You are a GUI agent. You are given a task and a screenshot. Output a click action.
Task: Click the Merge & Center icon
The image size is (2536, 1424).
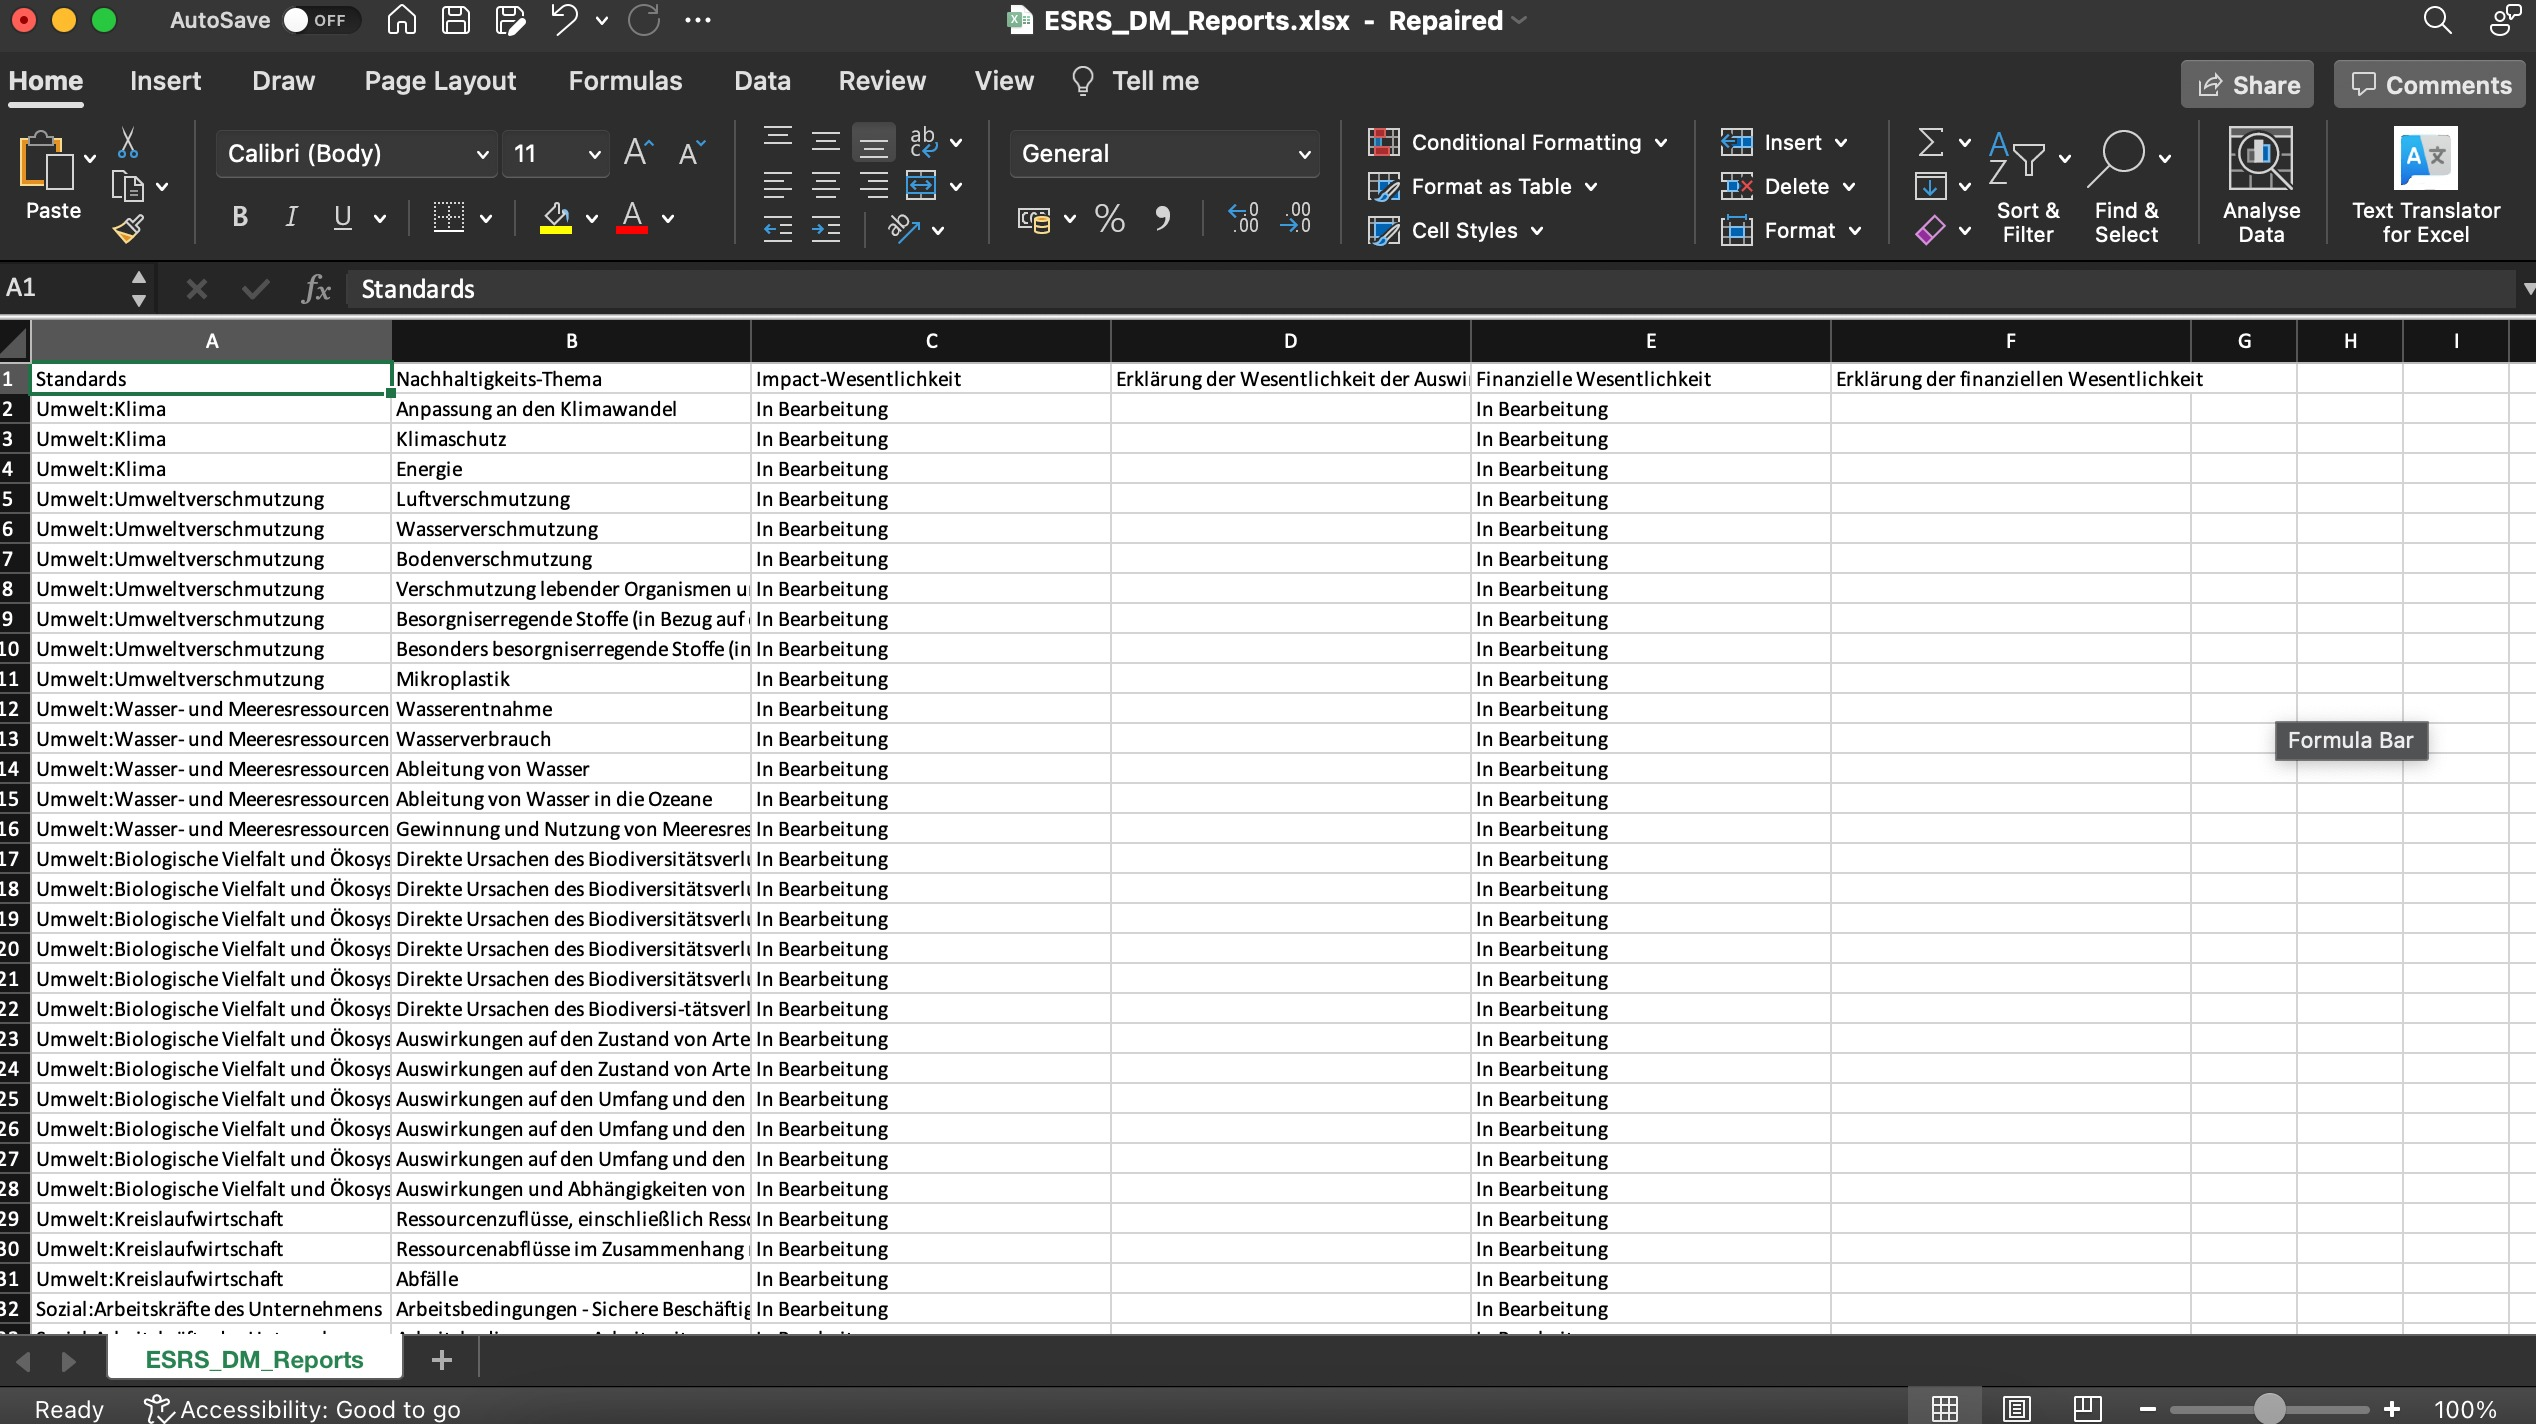point(921,186)
